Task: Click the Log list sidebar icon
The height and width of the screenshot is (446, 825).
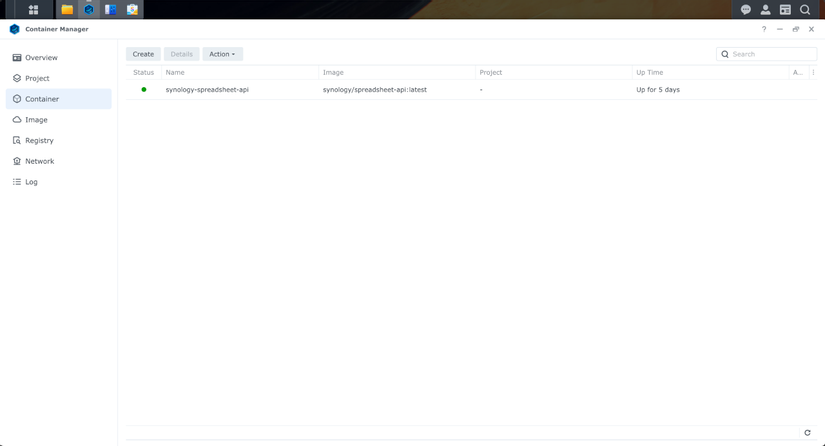Action: click(17, 182)
